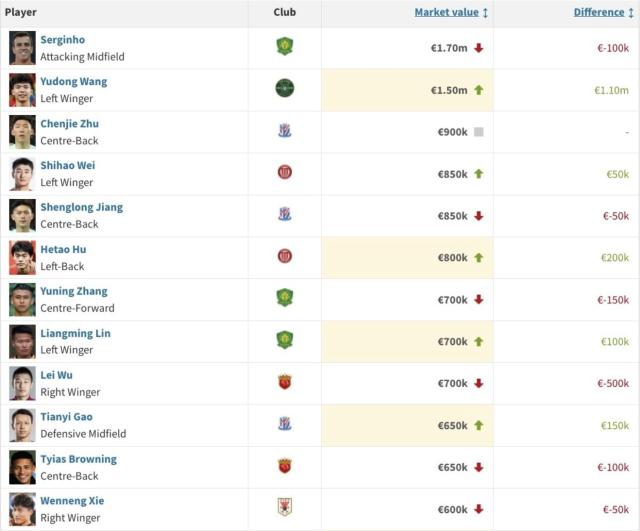Go to Tyias Browning's profile
Image resolution: width=640 pixels, height=531 pixels.
tap(78, 460)
